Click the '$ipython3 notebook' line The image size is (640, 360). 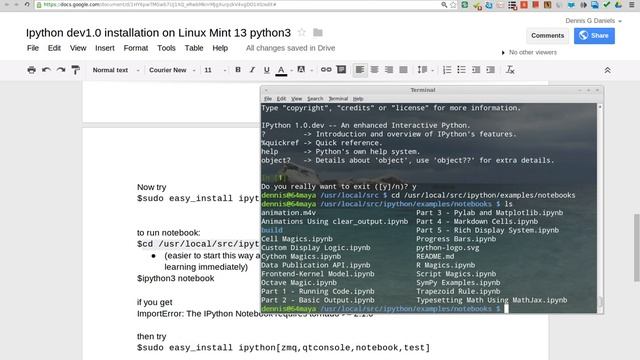(x=176, y=278)
